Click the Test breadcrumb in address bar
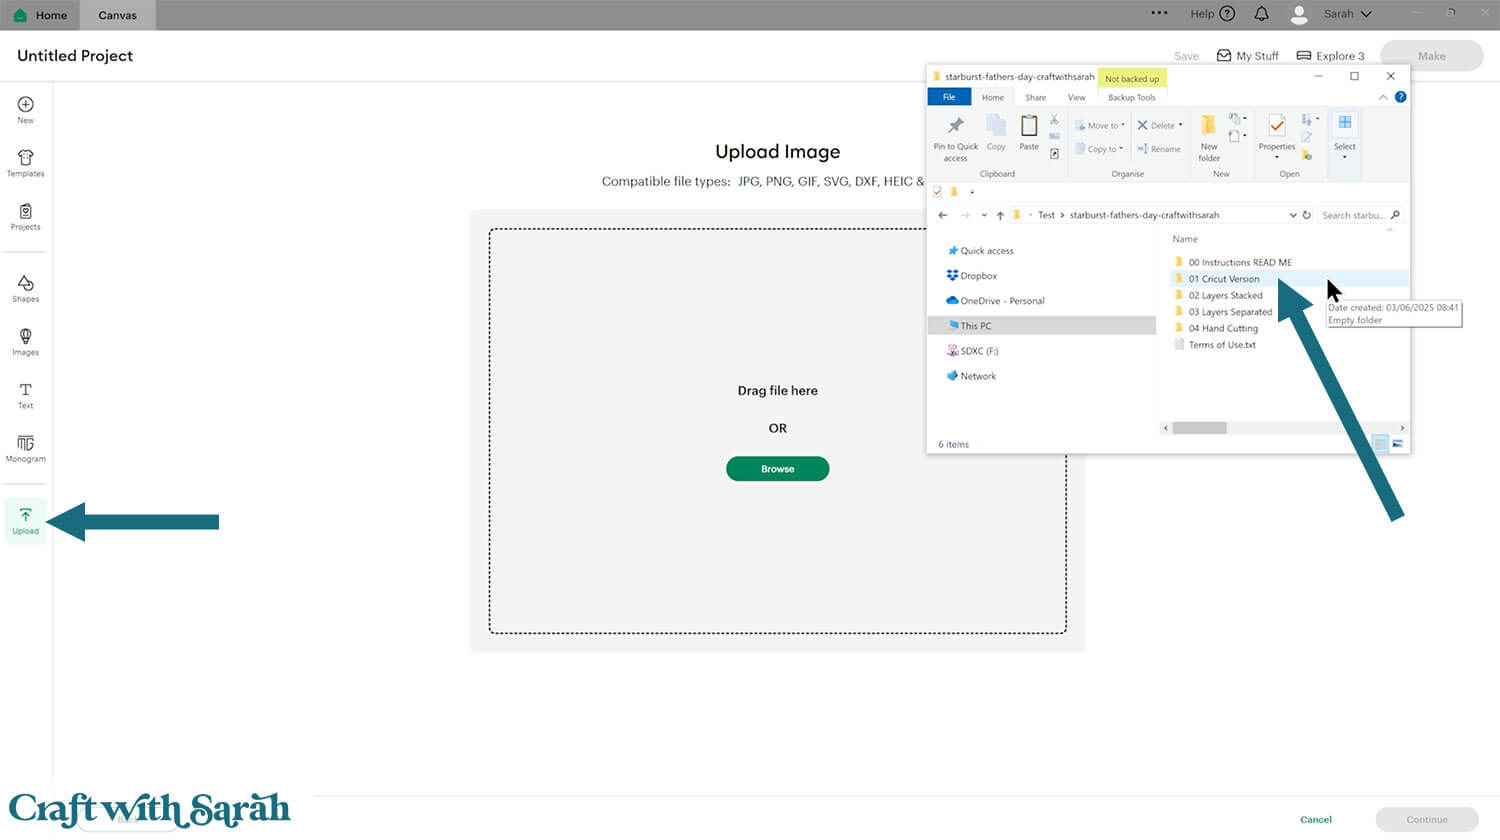 point(1046,215)
